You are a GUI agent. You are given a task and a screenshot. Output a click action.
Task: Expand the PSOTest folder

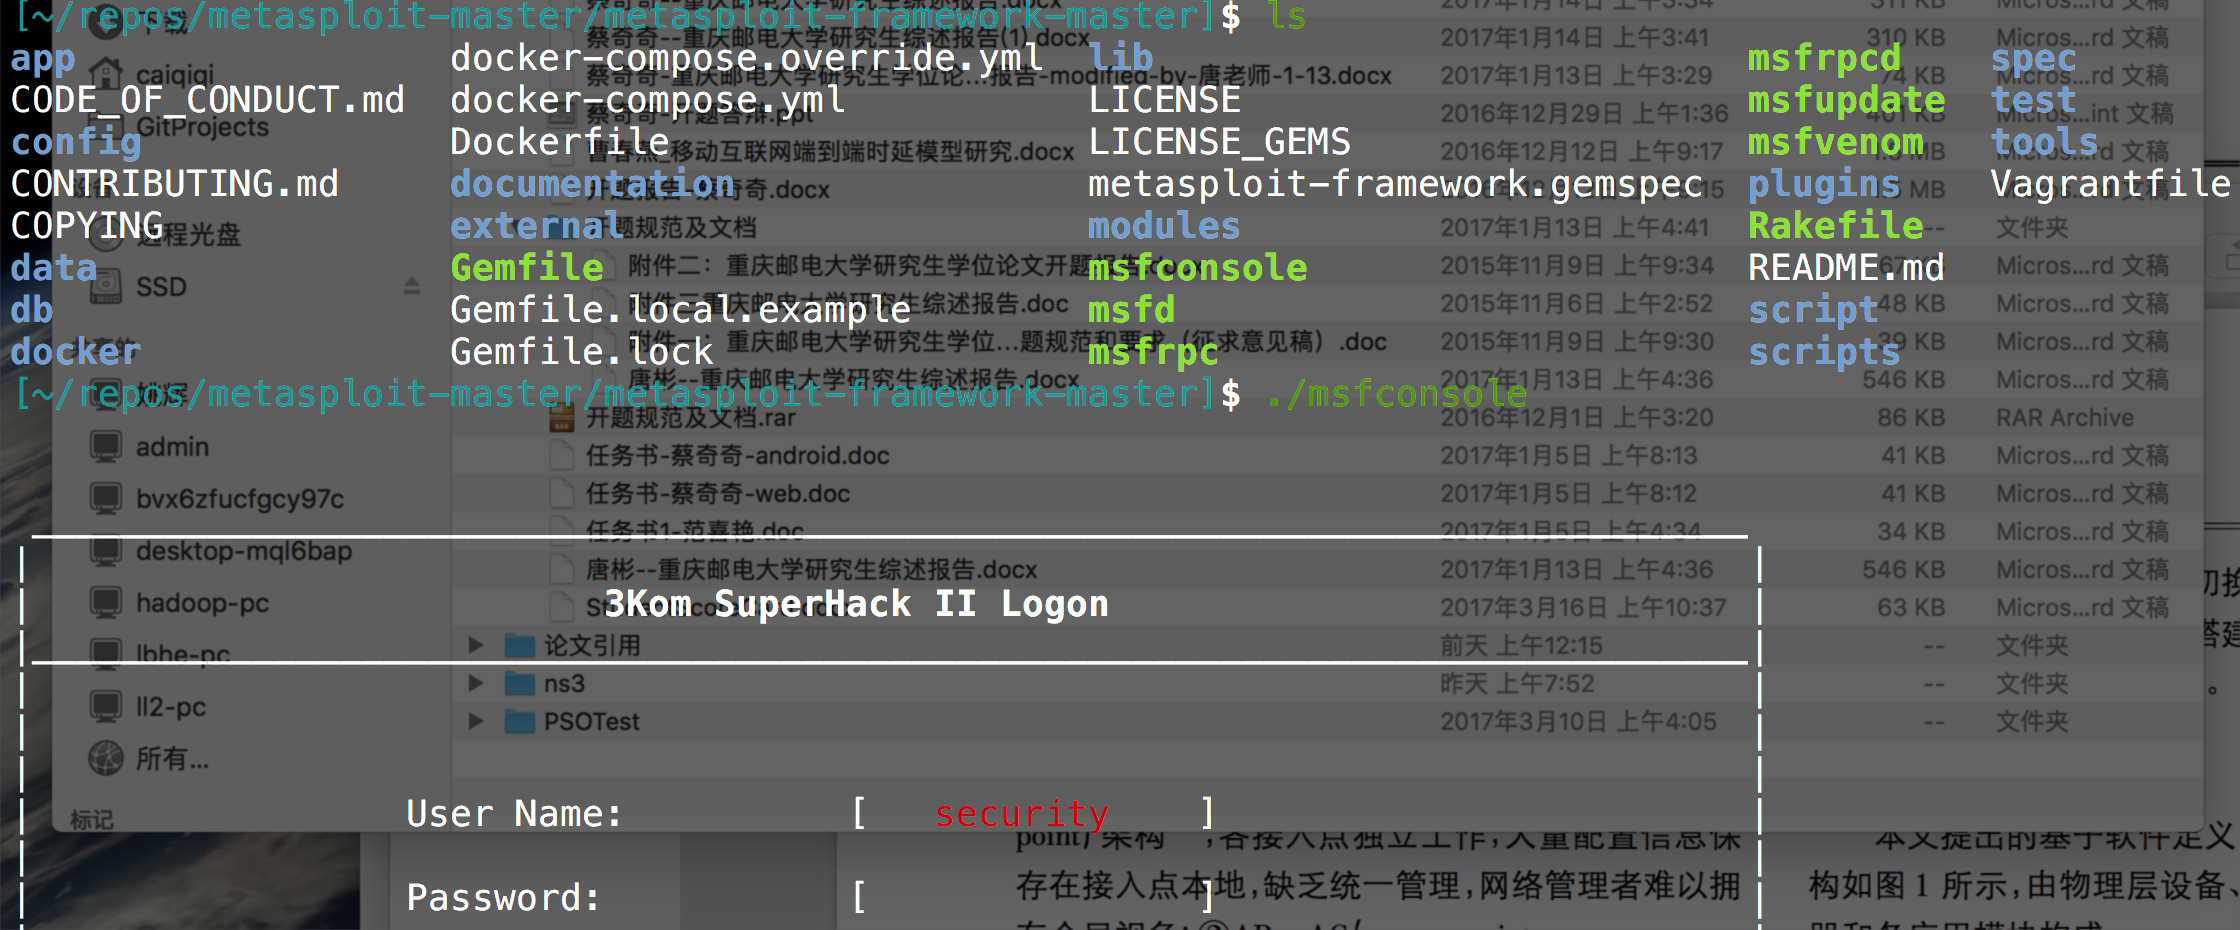click(475, 721)
